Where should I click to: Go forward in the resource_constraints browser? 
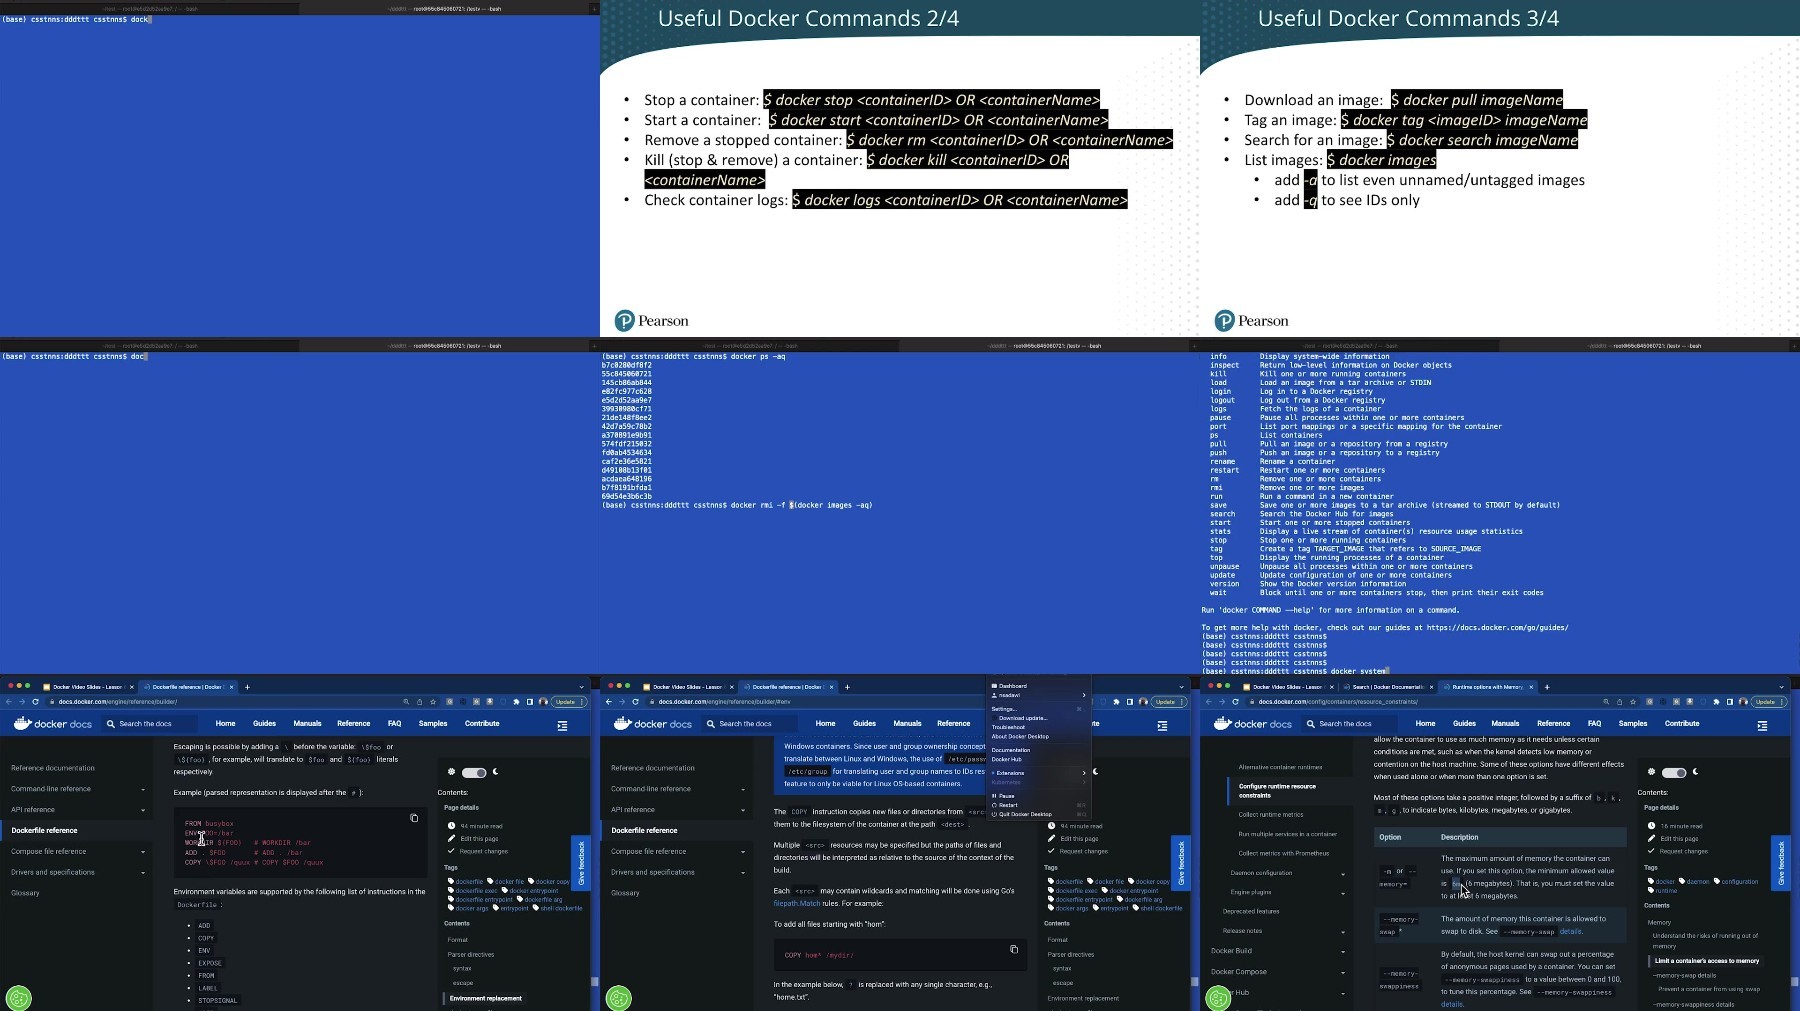1222,701
